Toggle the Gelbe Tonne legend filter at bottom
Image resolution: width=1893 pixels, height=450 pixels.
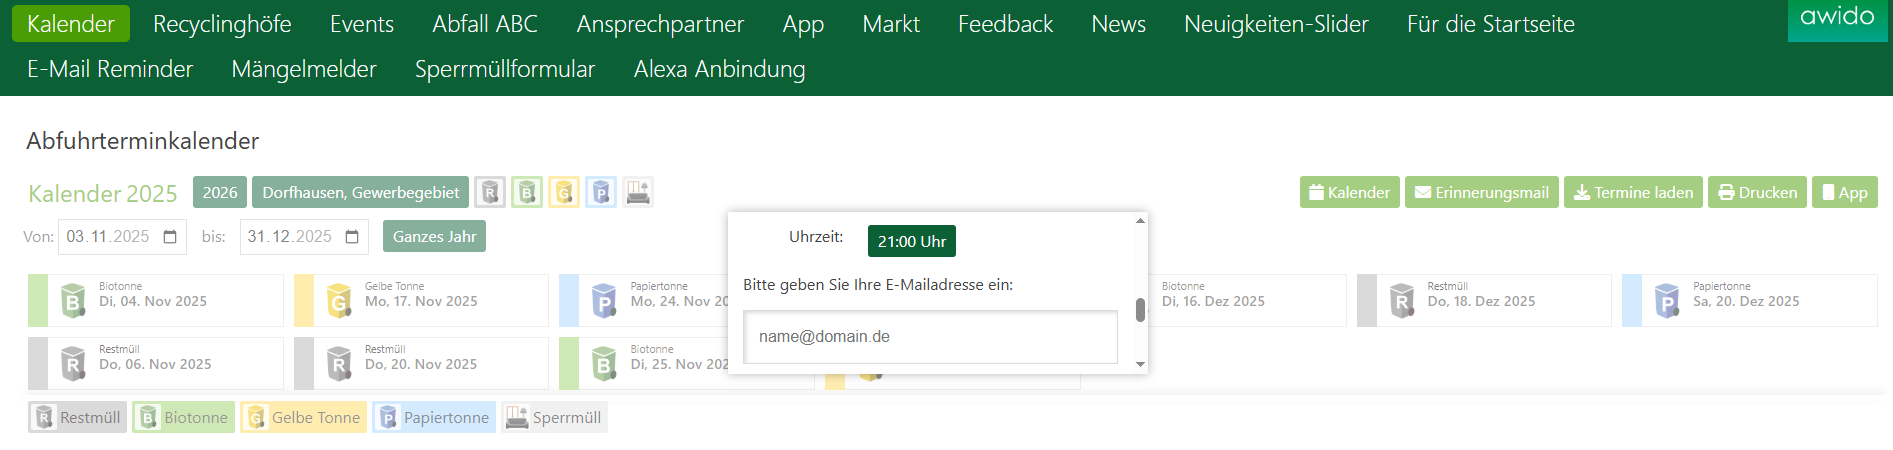[304, 418]
